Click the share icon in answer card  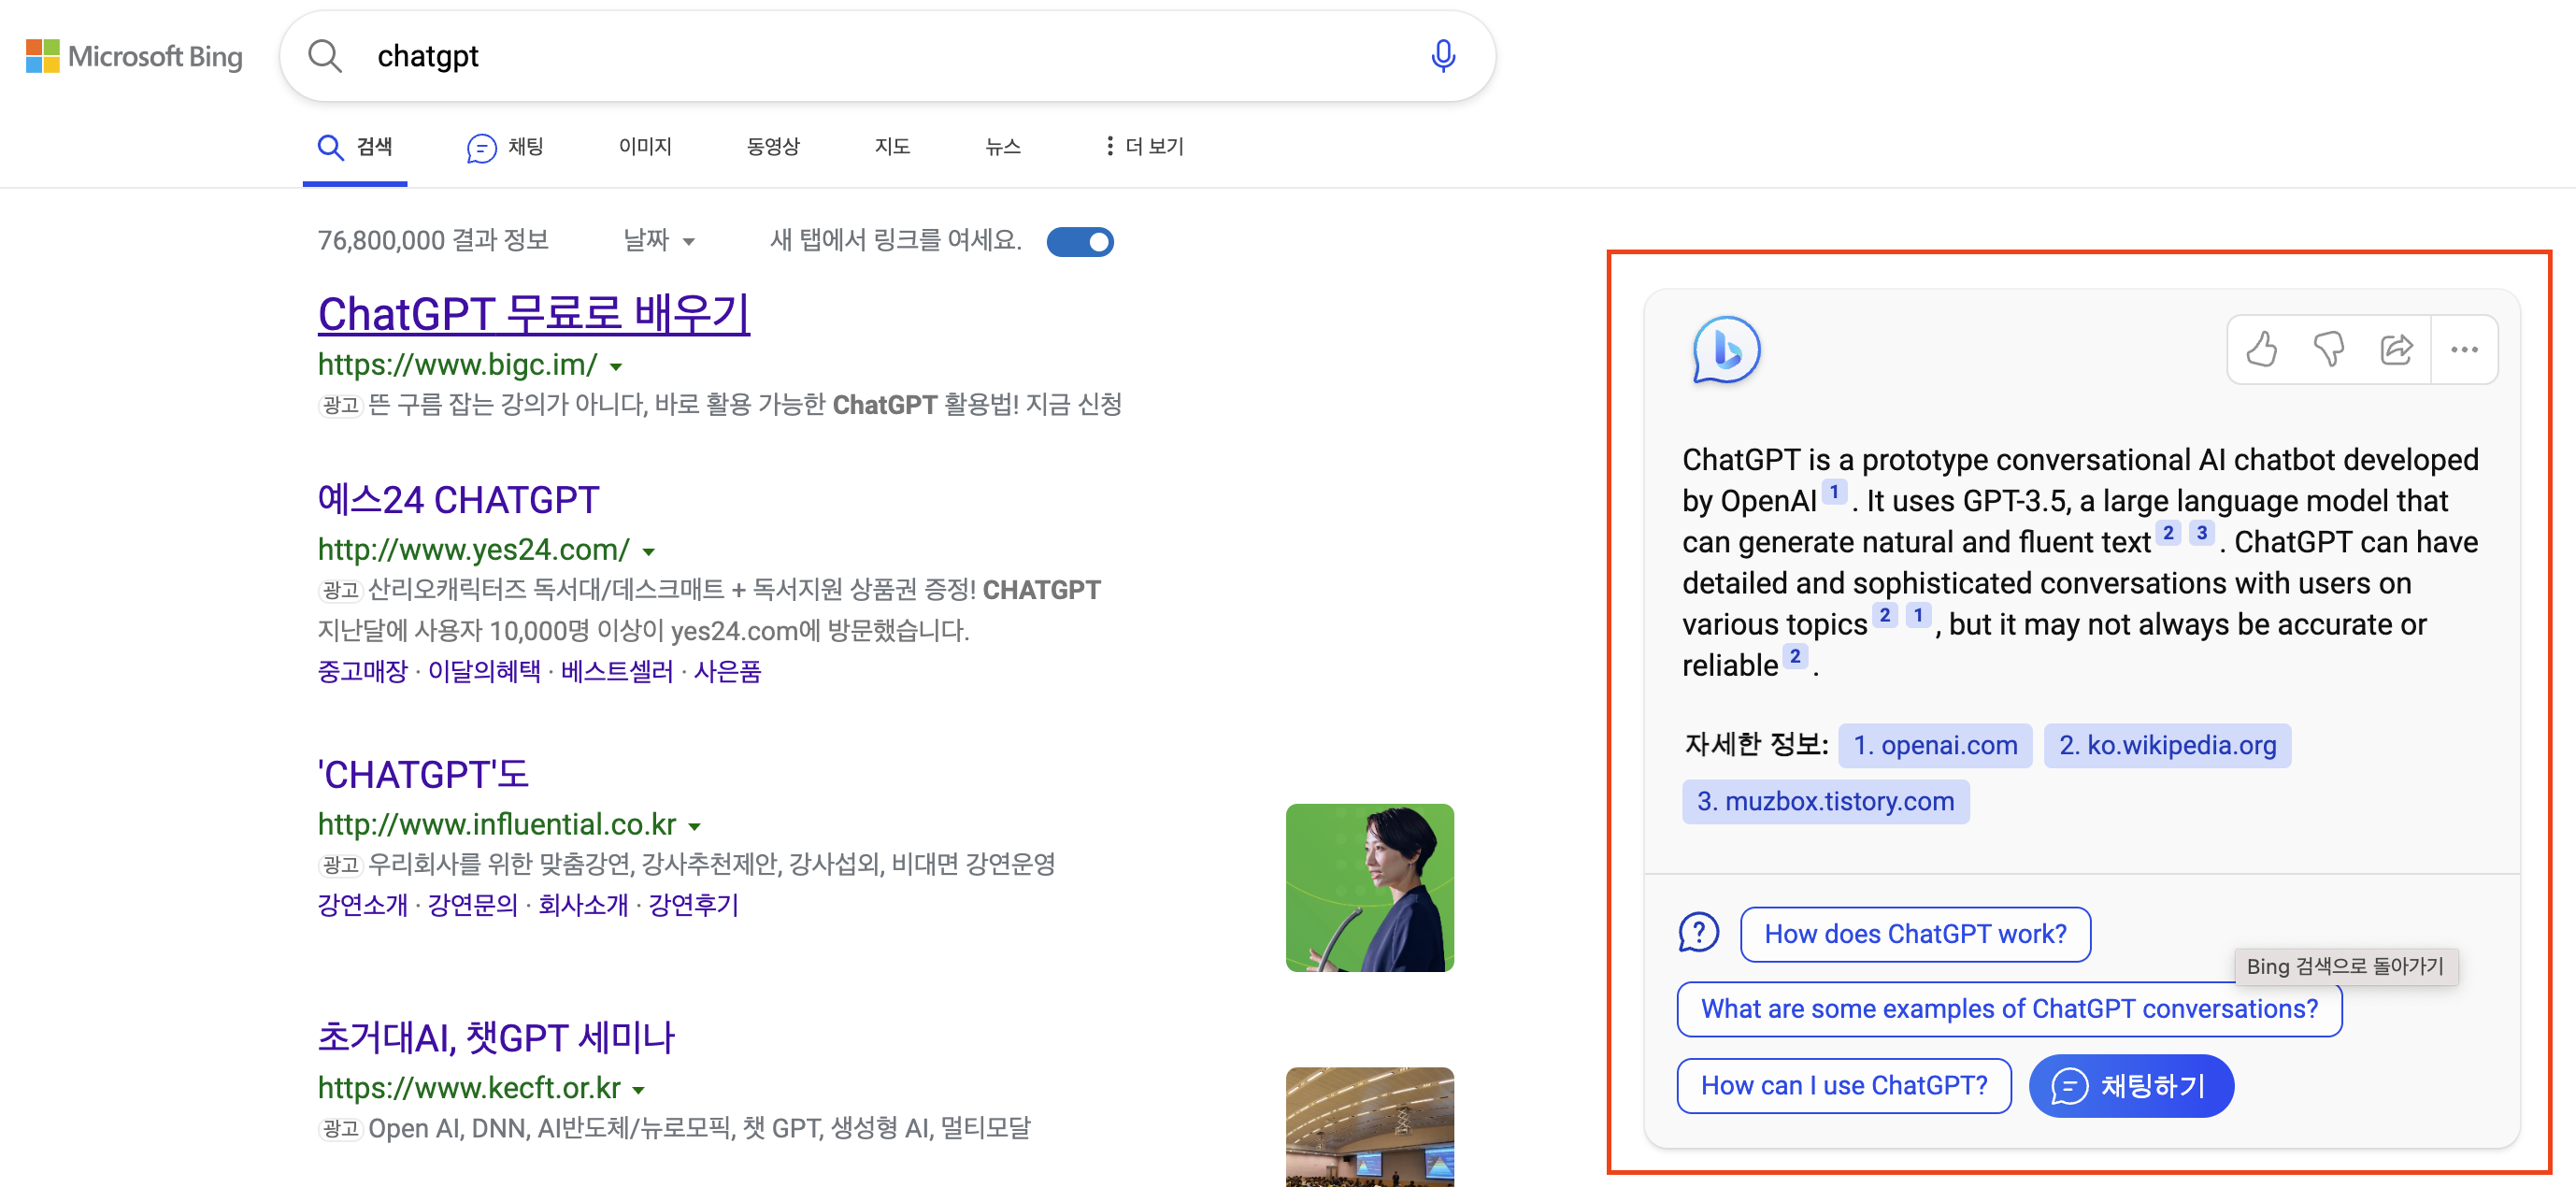[x=2397, y=349]
